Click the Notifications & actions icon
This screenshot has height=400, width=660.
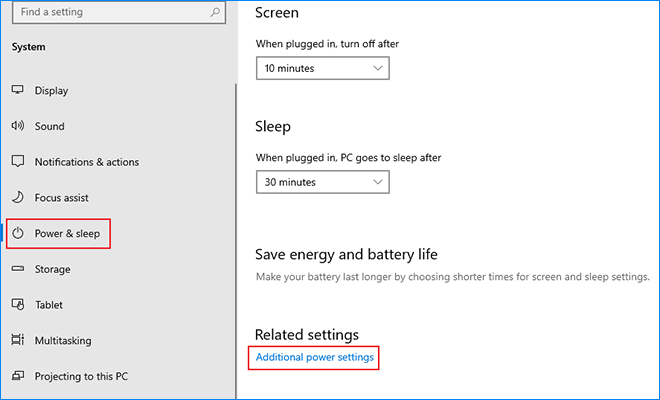[x=17, y=162]
